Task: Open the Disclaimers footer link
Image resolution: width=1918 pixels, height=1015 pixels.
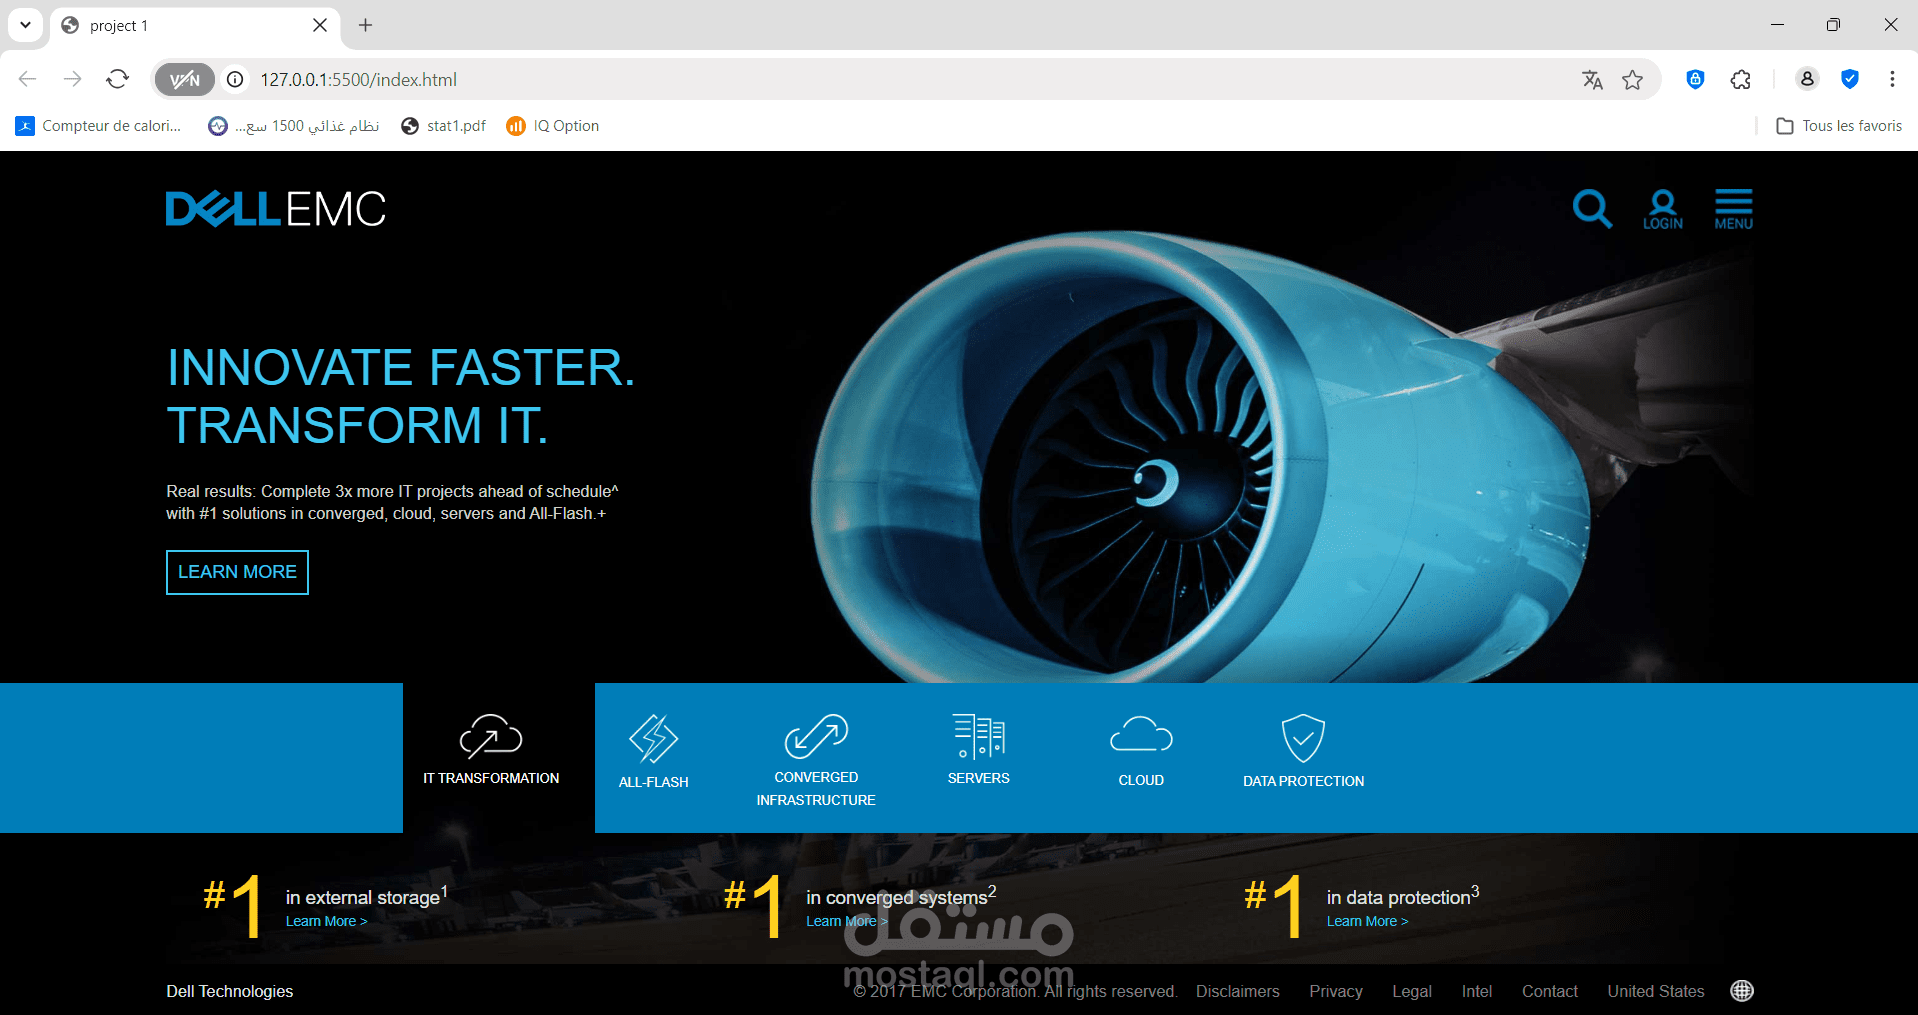Action: [1237, 991]
